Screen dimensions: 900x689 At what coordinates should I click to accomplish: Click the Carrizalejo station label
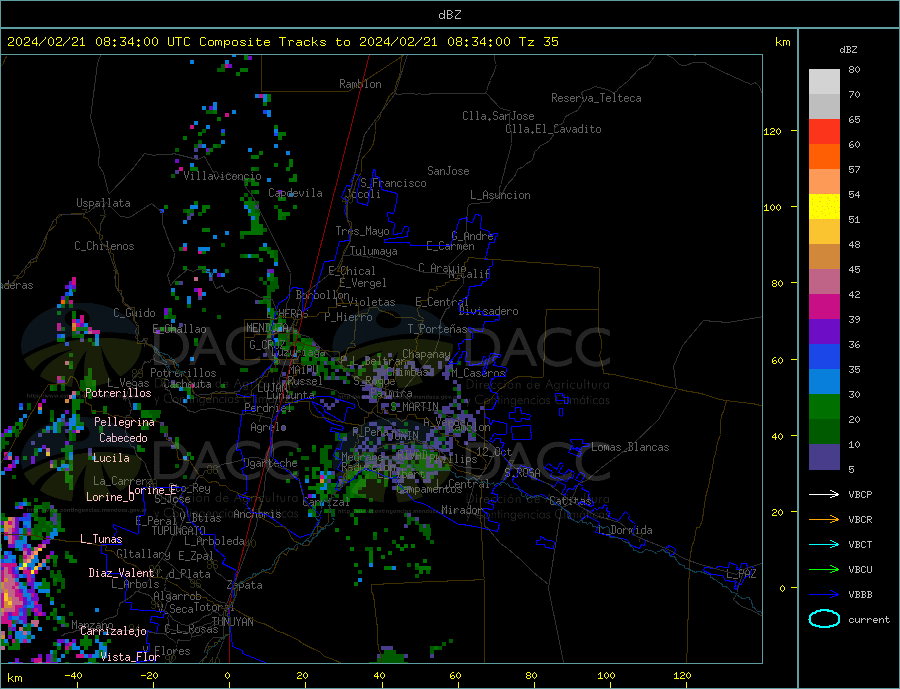(x=113, y=632)
